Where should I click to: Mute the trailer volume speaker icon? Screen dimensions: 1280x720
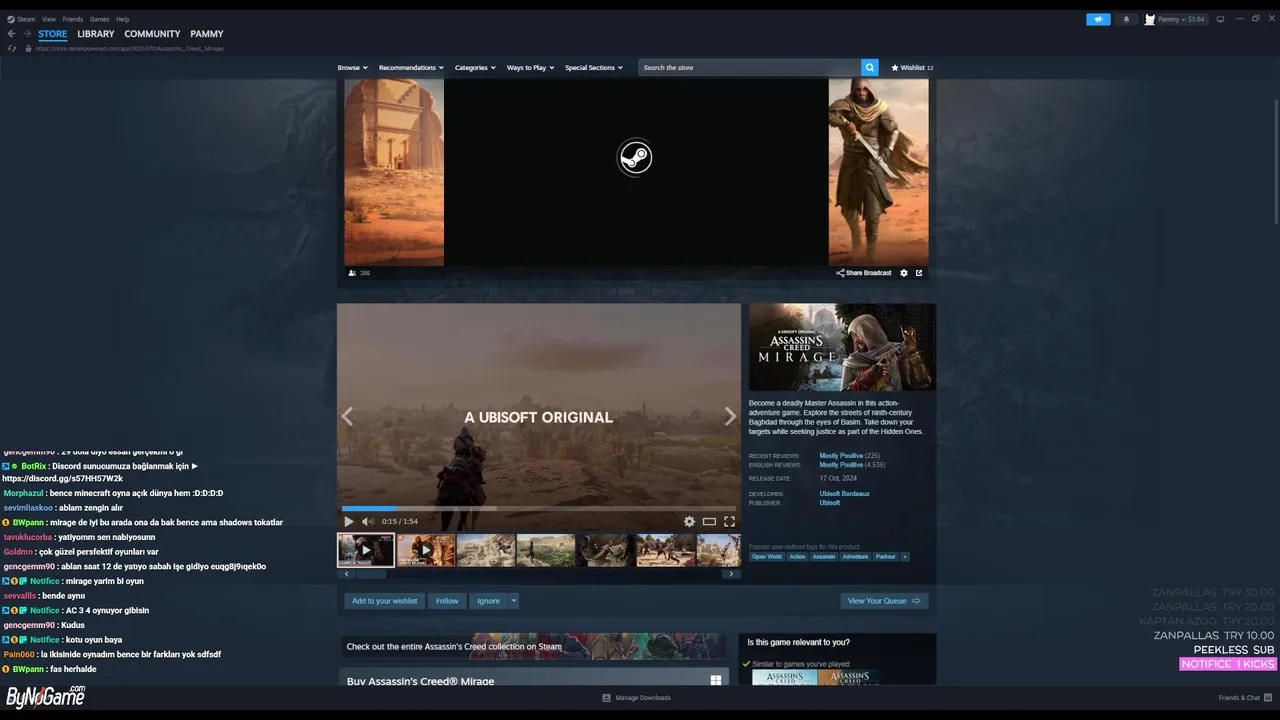point(367,521)
